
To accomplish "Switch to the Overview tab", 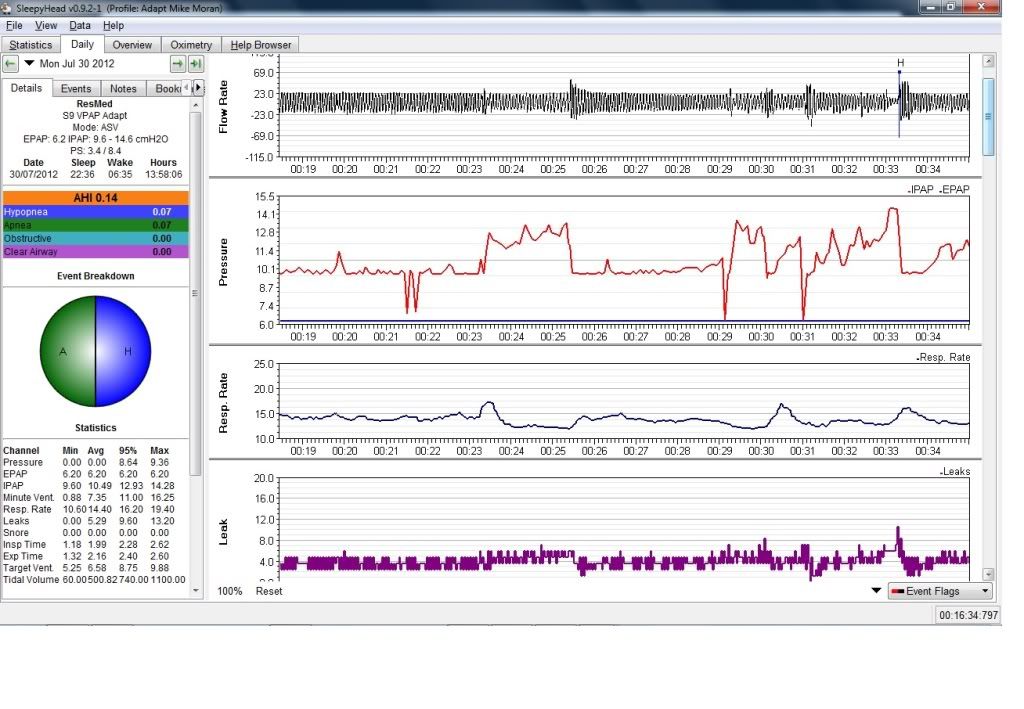I will [x=132, y=45].
